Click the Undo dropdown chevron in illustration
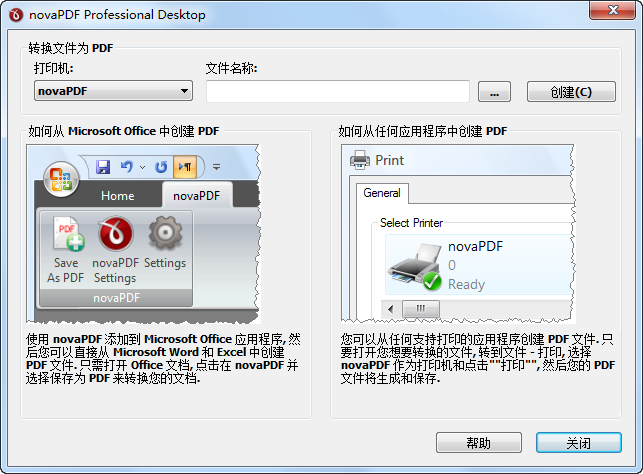 pos(142,167)
